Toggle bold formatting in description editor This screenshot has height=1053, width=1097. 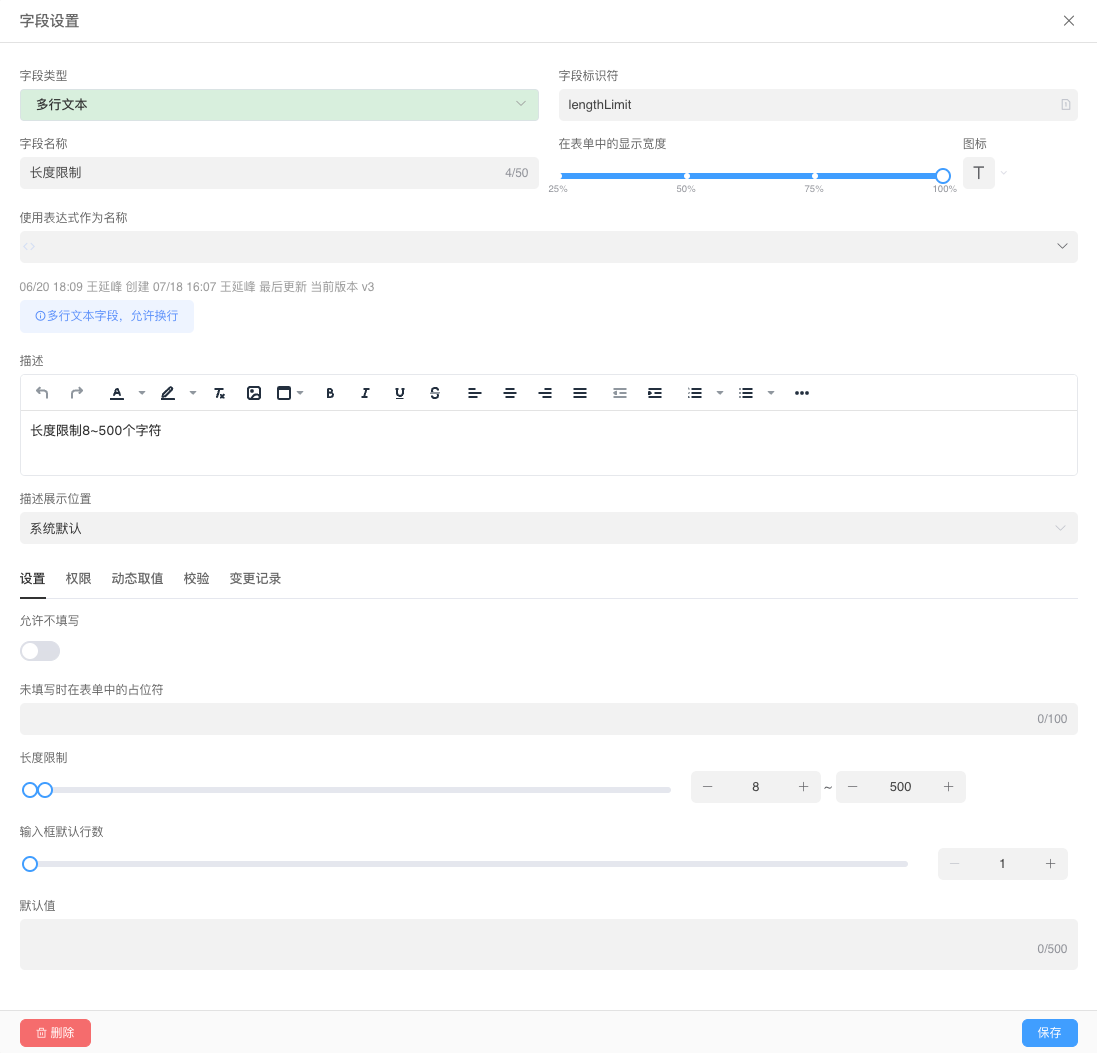330,393
